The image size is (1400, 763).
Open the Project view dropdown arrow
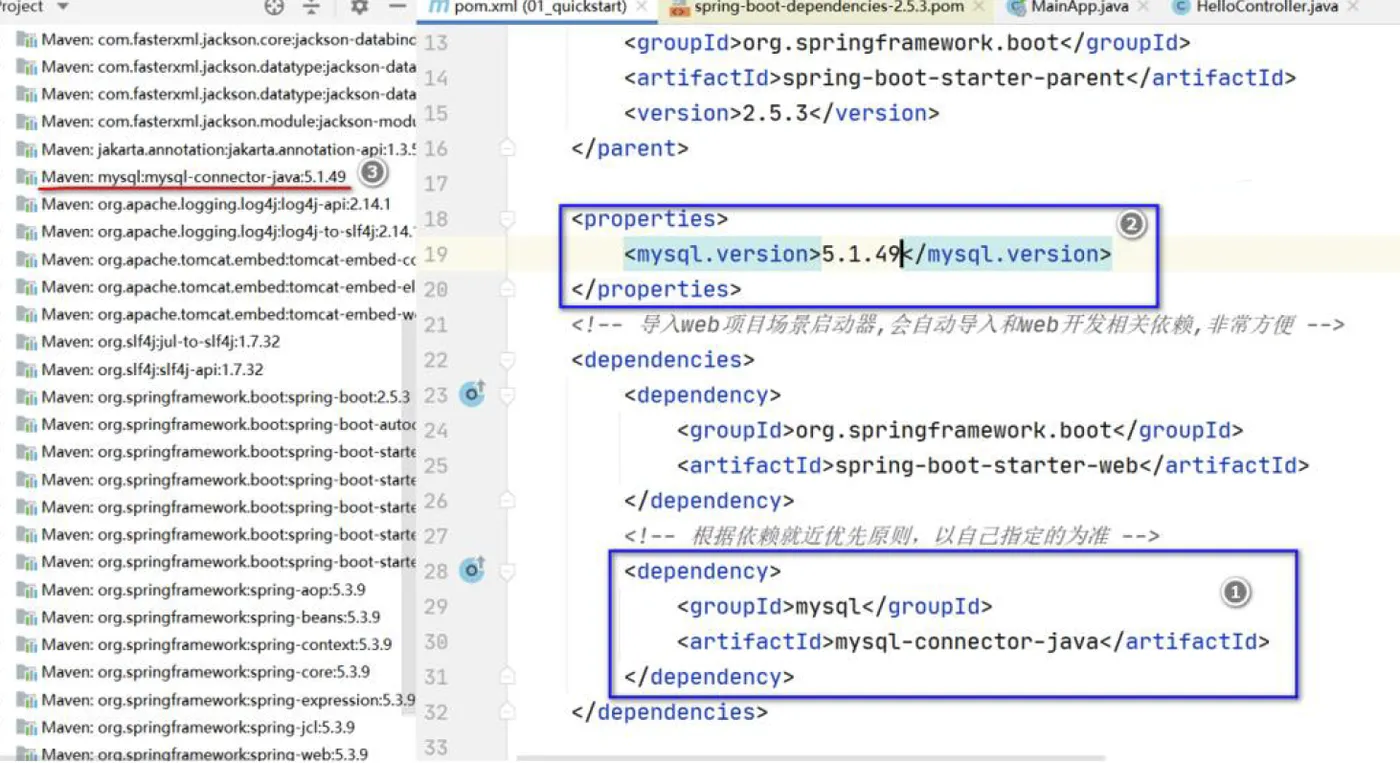pos(63,7)
